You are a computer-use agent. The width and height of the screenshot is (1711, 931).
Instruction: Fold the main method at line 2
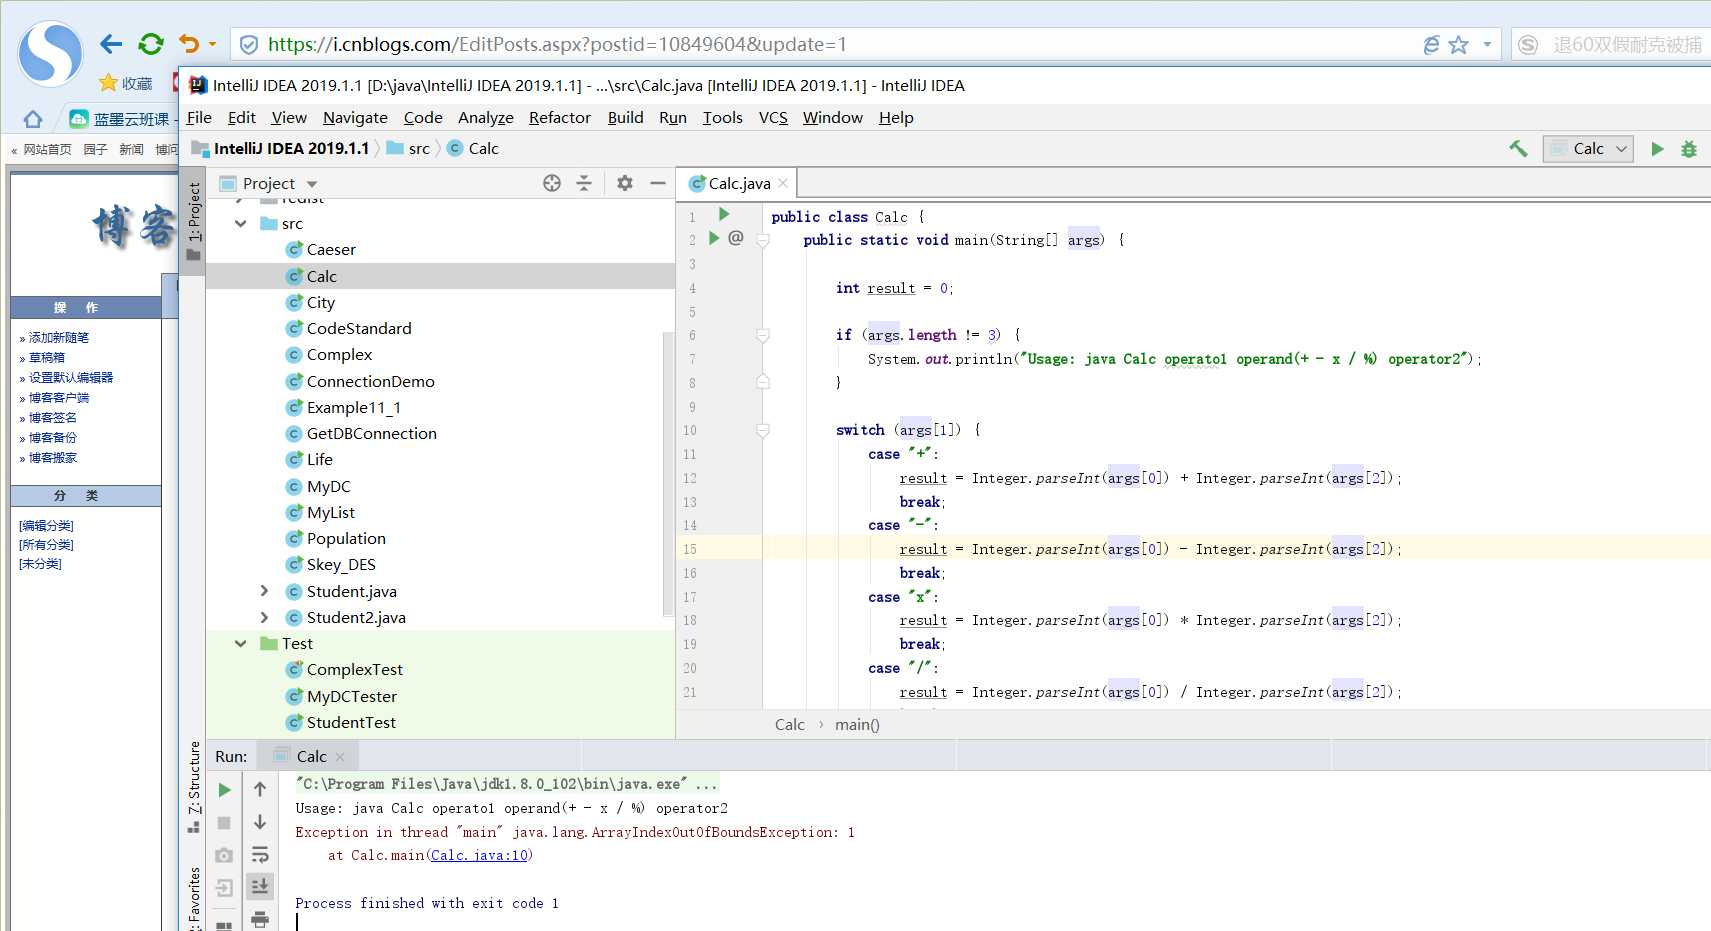762,240
